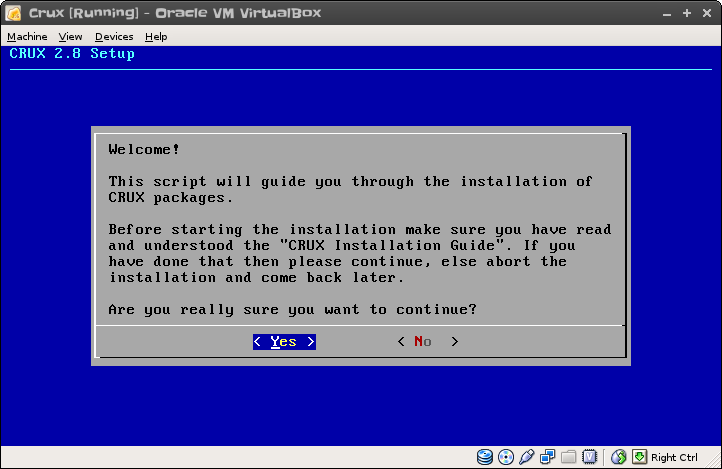The width and height of the screenshot is (722, 469).
Task: Choose Yes to continue CRUX setup
Action: click(284, 342)
